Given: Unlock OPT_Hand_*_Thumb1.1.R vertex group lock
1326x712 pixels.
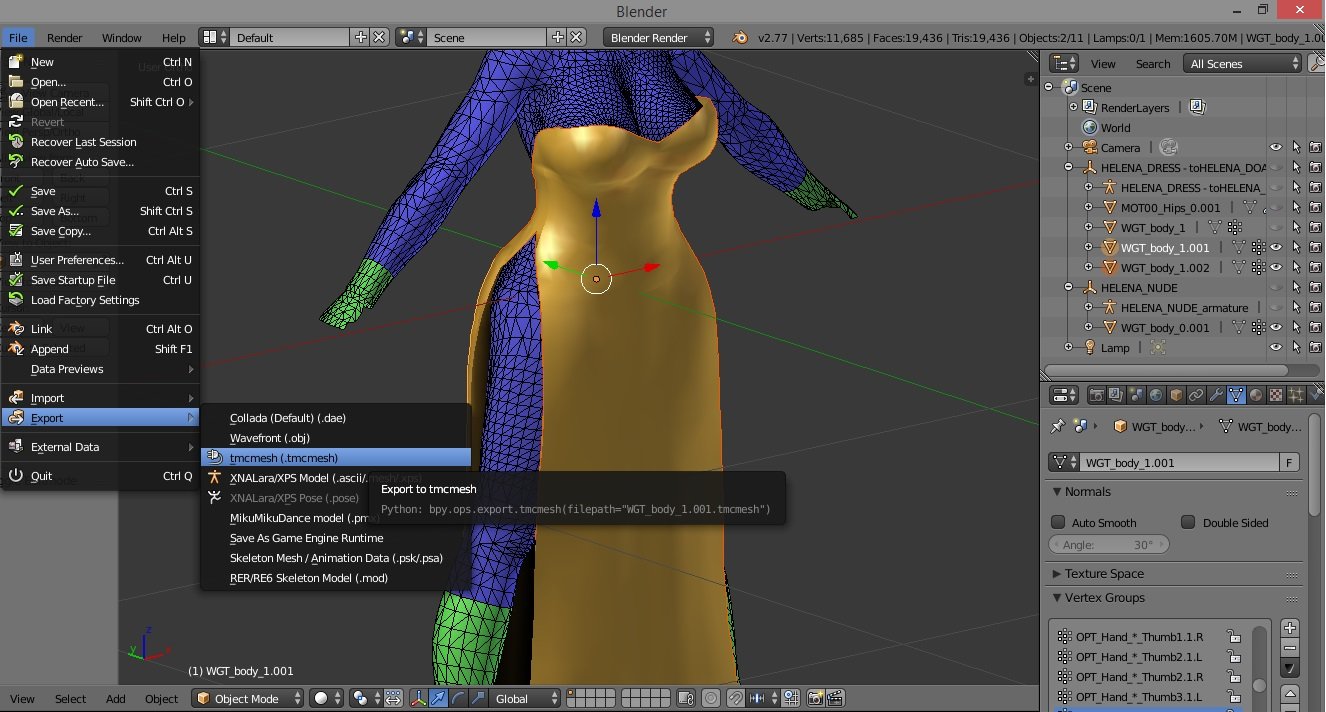Looking at the screenshot, I should click(1234, 637).
